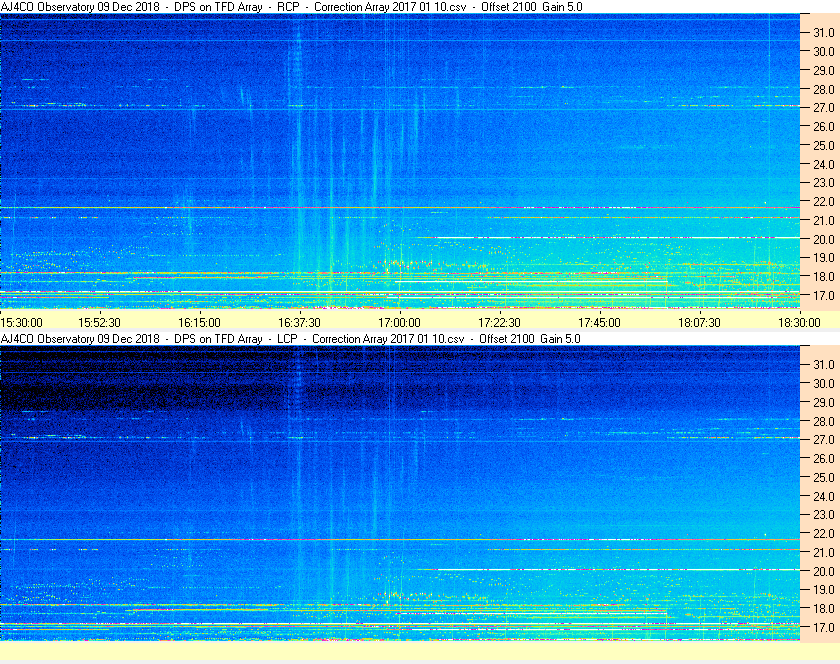Viewport: 840px width, 664px height.
Task: Select the 16:37:30 time axis label
Action: 299,323
